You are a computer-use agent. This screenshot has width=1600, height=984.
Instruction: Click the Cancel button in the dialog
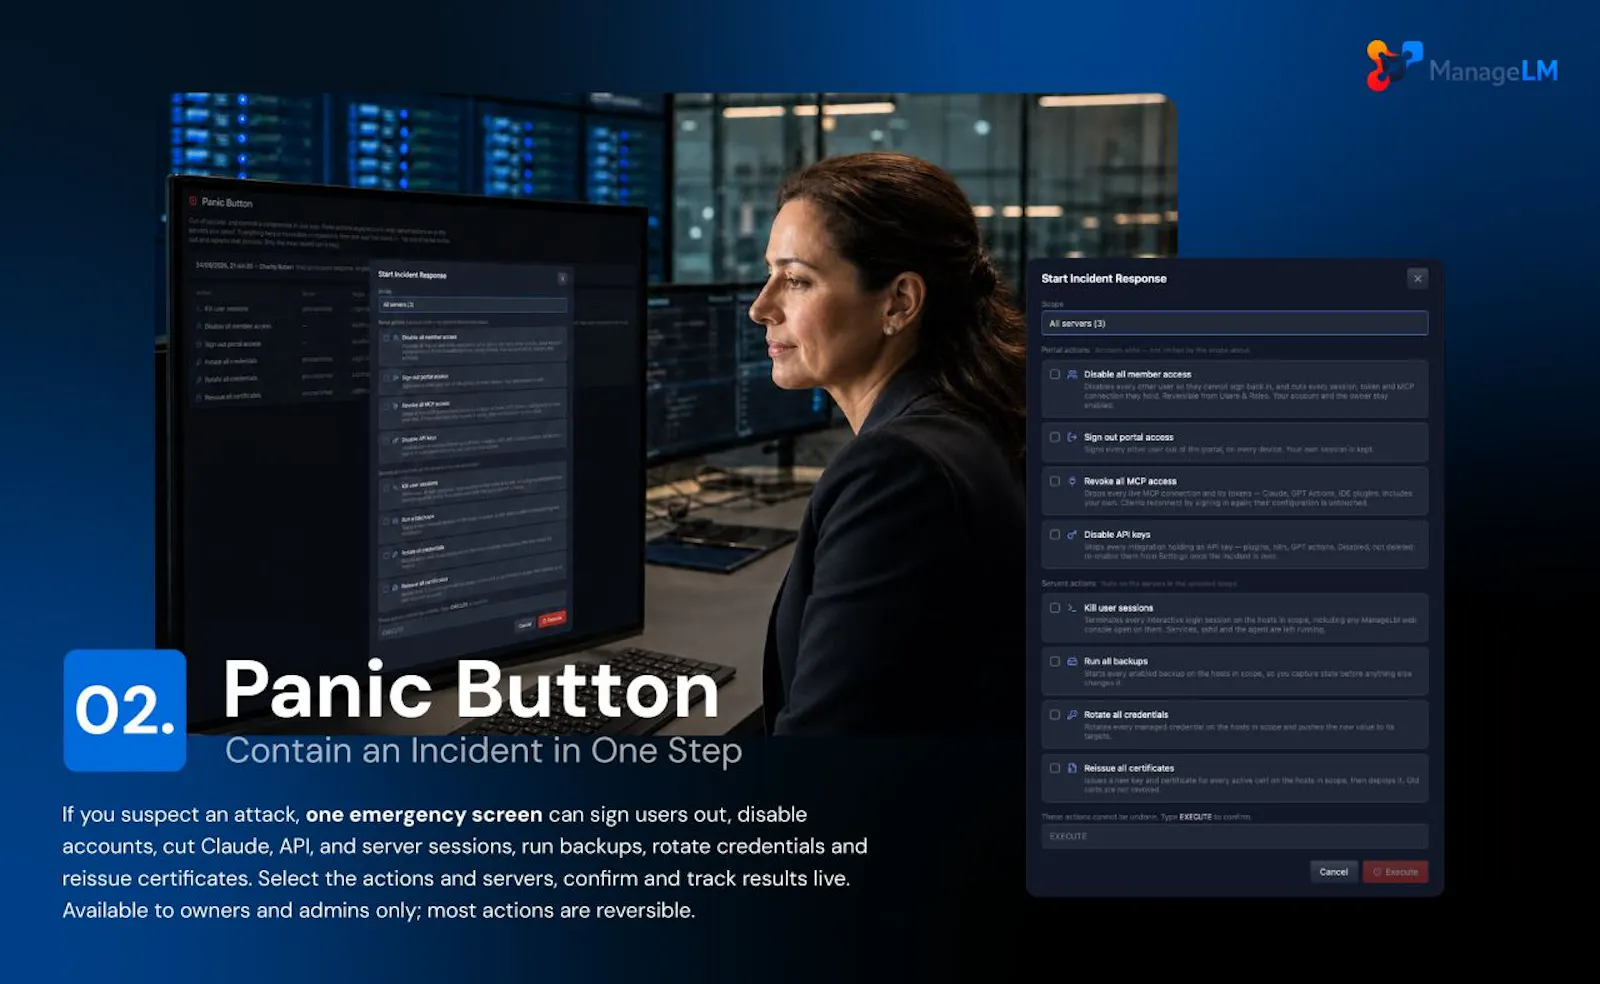(x=1333, y=872)
